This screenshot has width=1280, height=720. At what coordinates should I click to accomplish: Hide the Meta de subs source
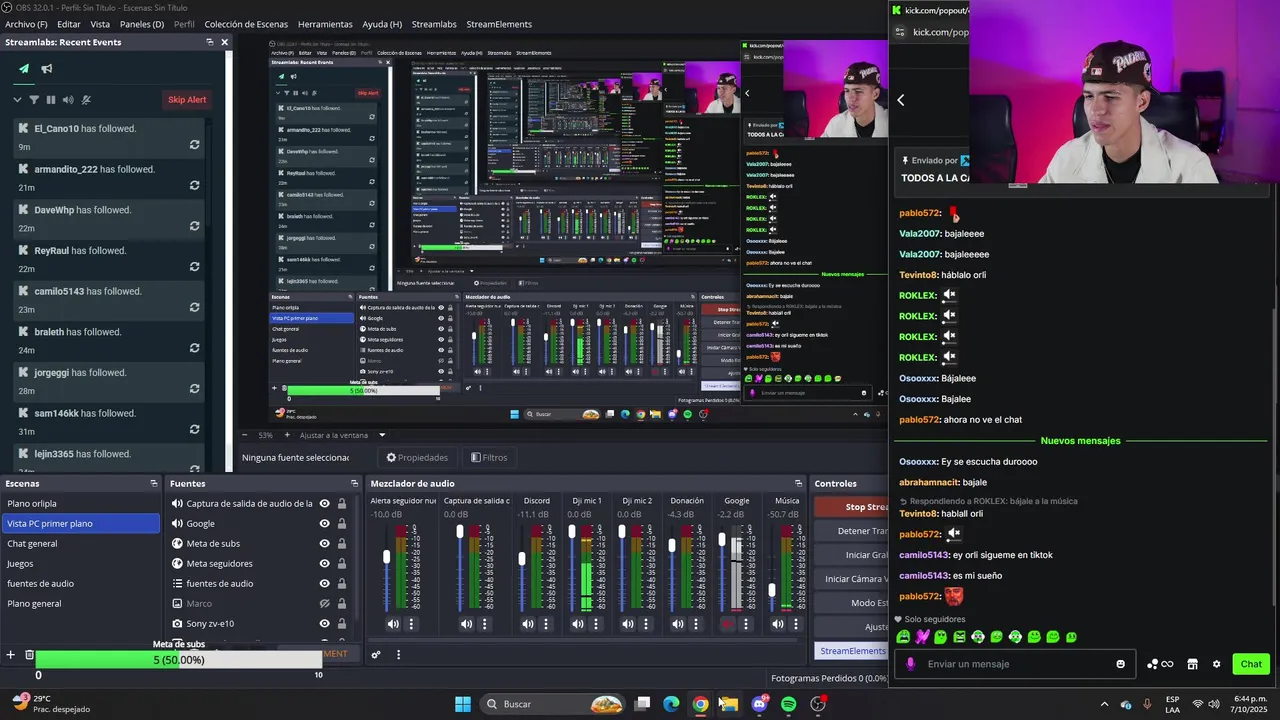tap(324, 543)
